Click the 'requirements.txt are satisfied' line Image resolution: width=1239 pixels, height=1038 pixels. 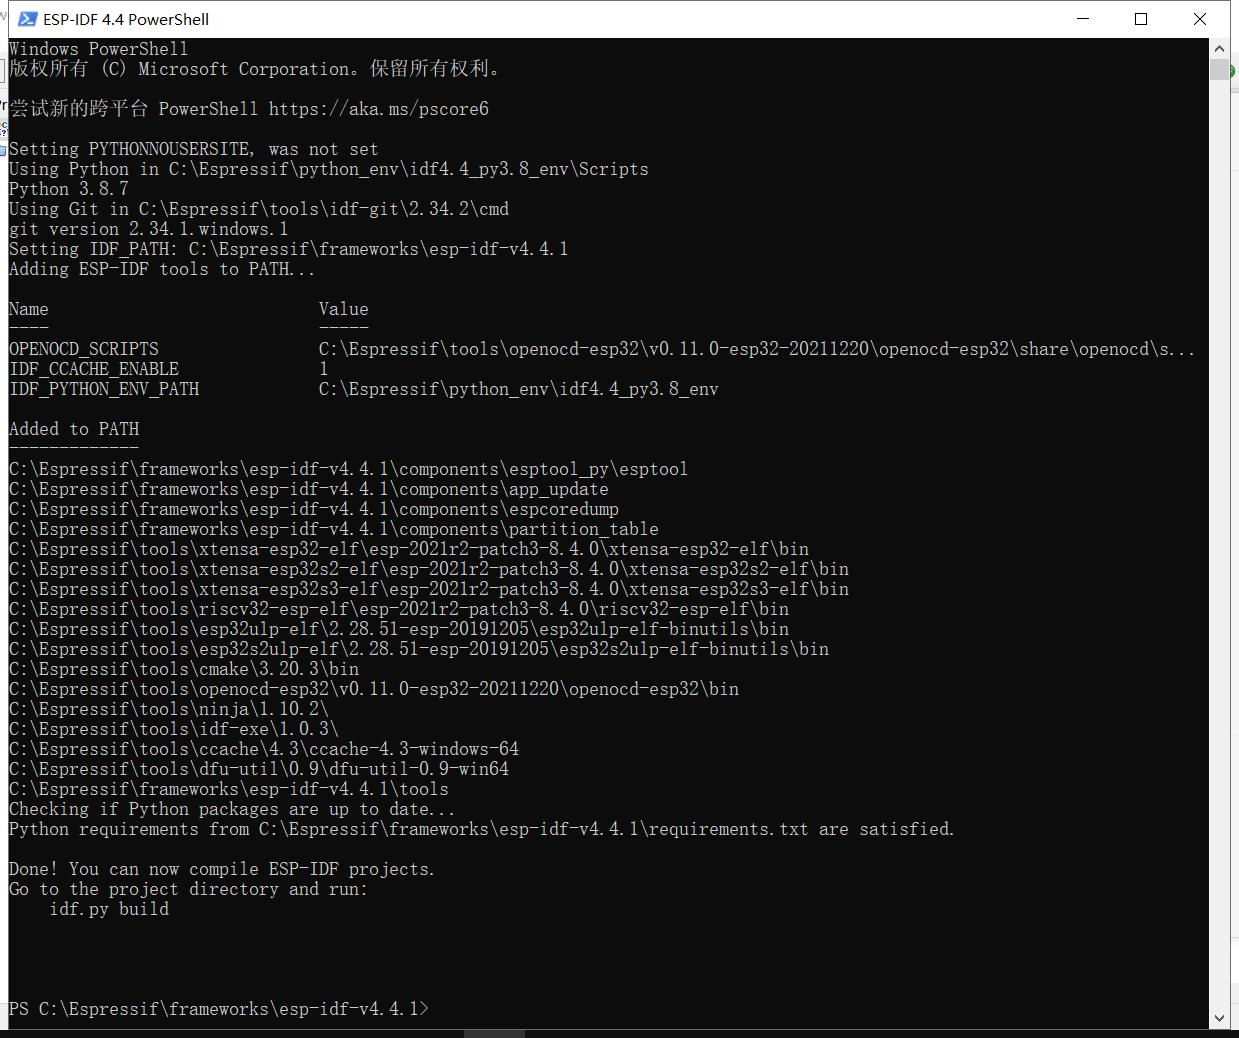click(x=482, y=829)
